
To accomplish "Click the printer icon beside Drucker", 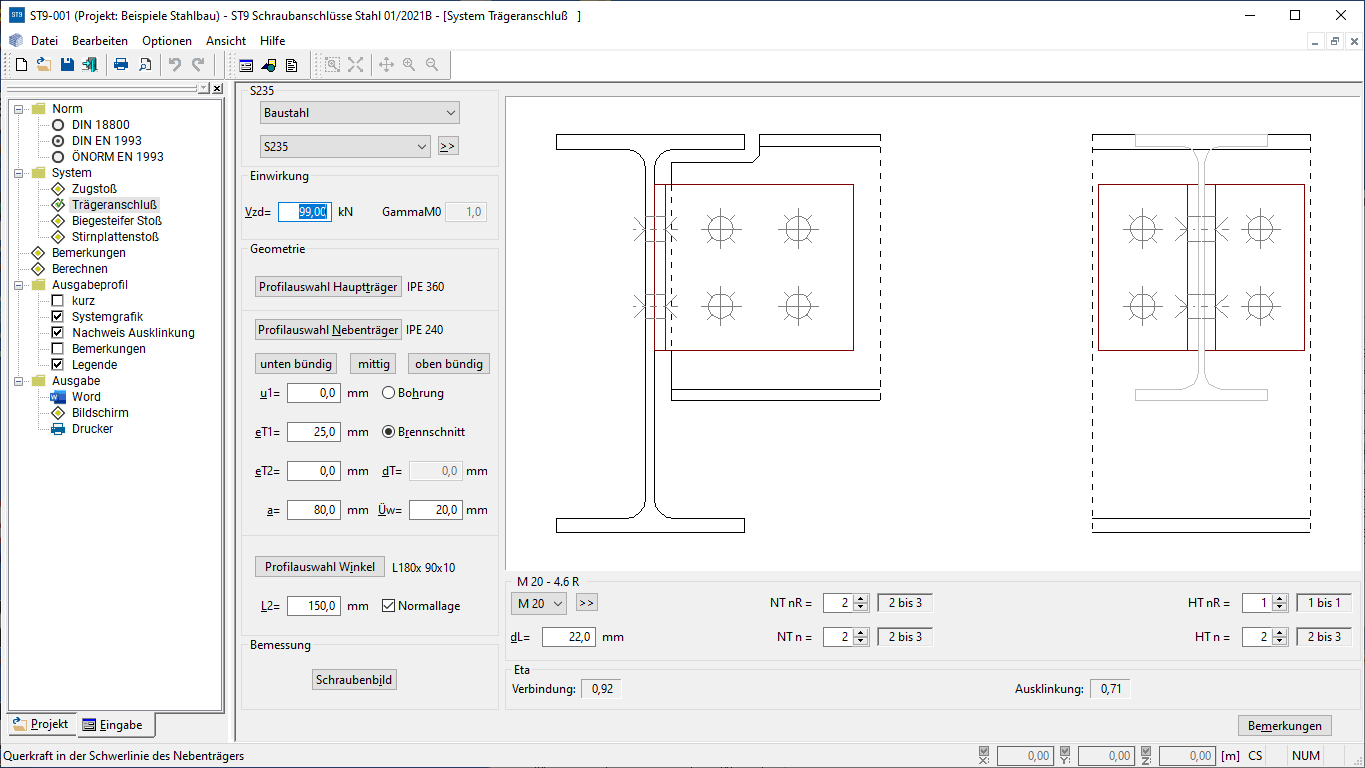I will [x=58, y=429].
